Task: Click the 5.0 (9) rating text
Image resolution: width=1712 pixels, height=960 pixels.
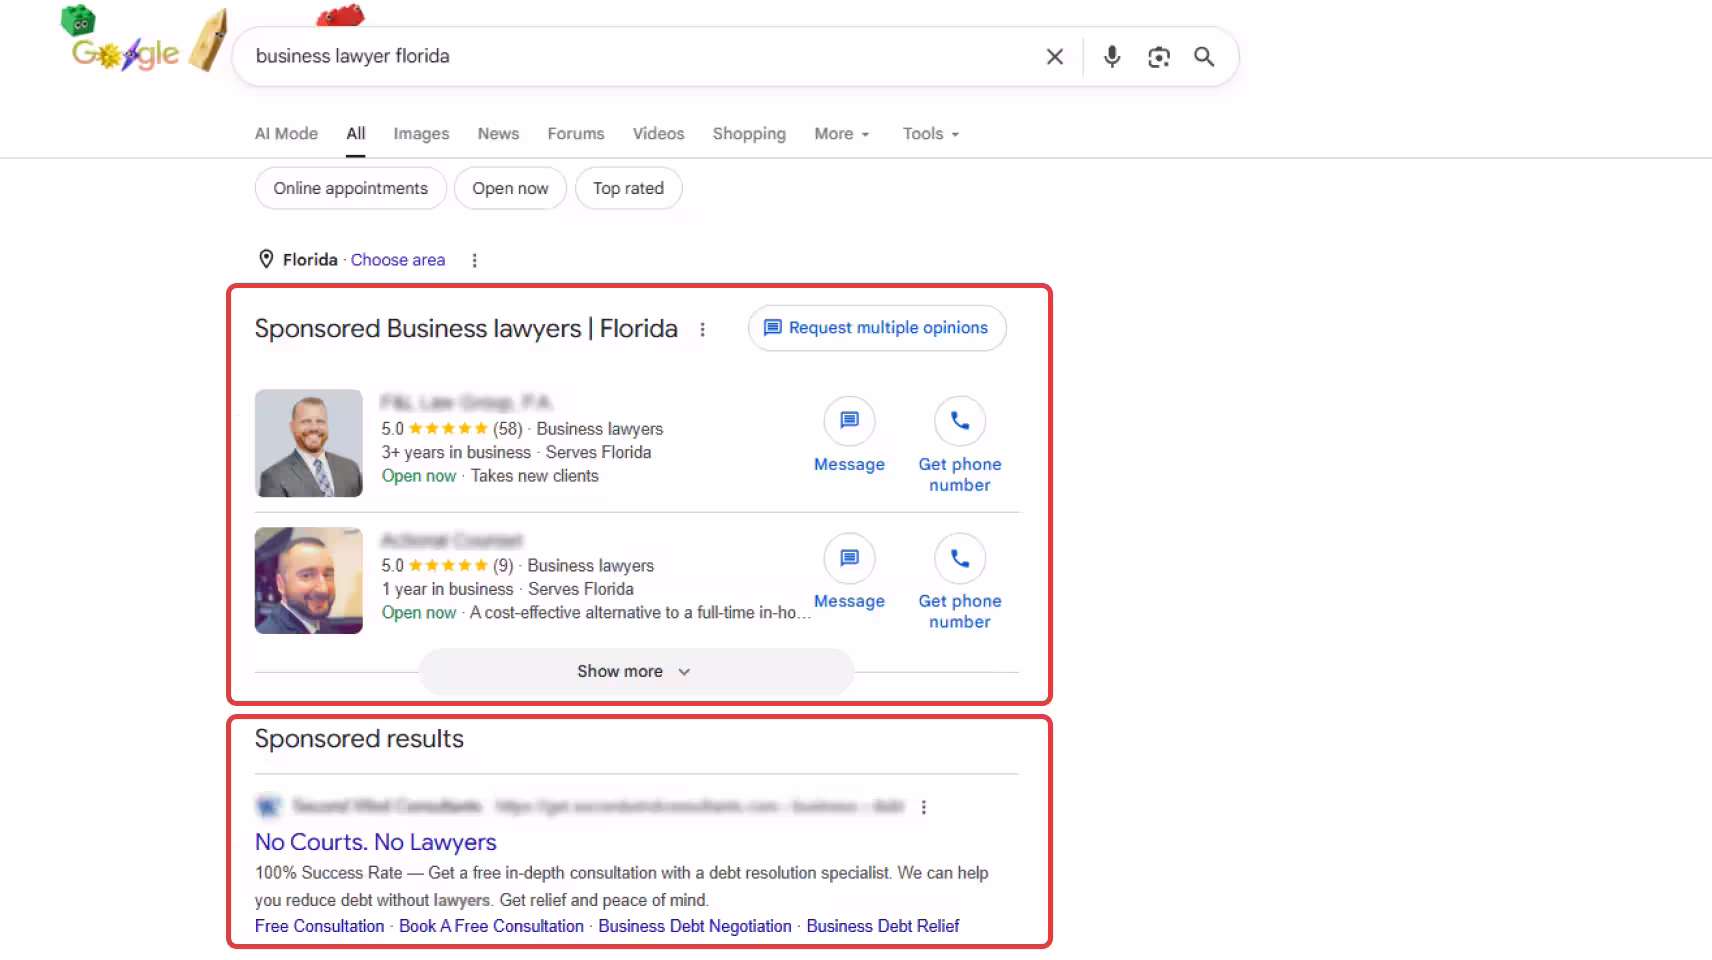Action: tap(447, 566)
